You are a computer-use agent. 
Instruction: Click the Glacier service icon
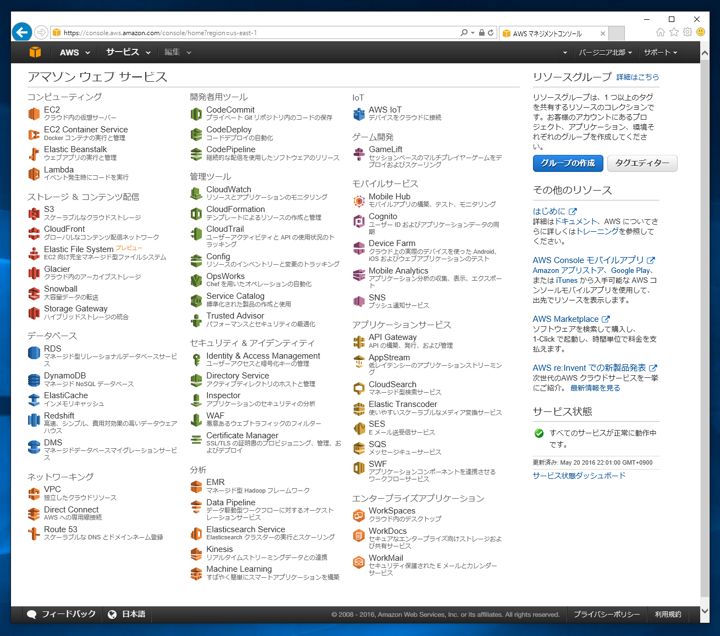[34, 273]
